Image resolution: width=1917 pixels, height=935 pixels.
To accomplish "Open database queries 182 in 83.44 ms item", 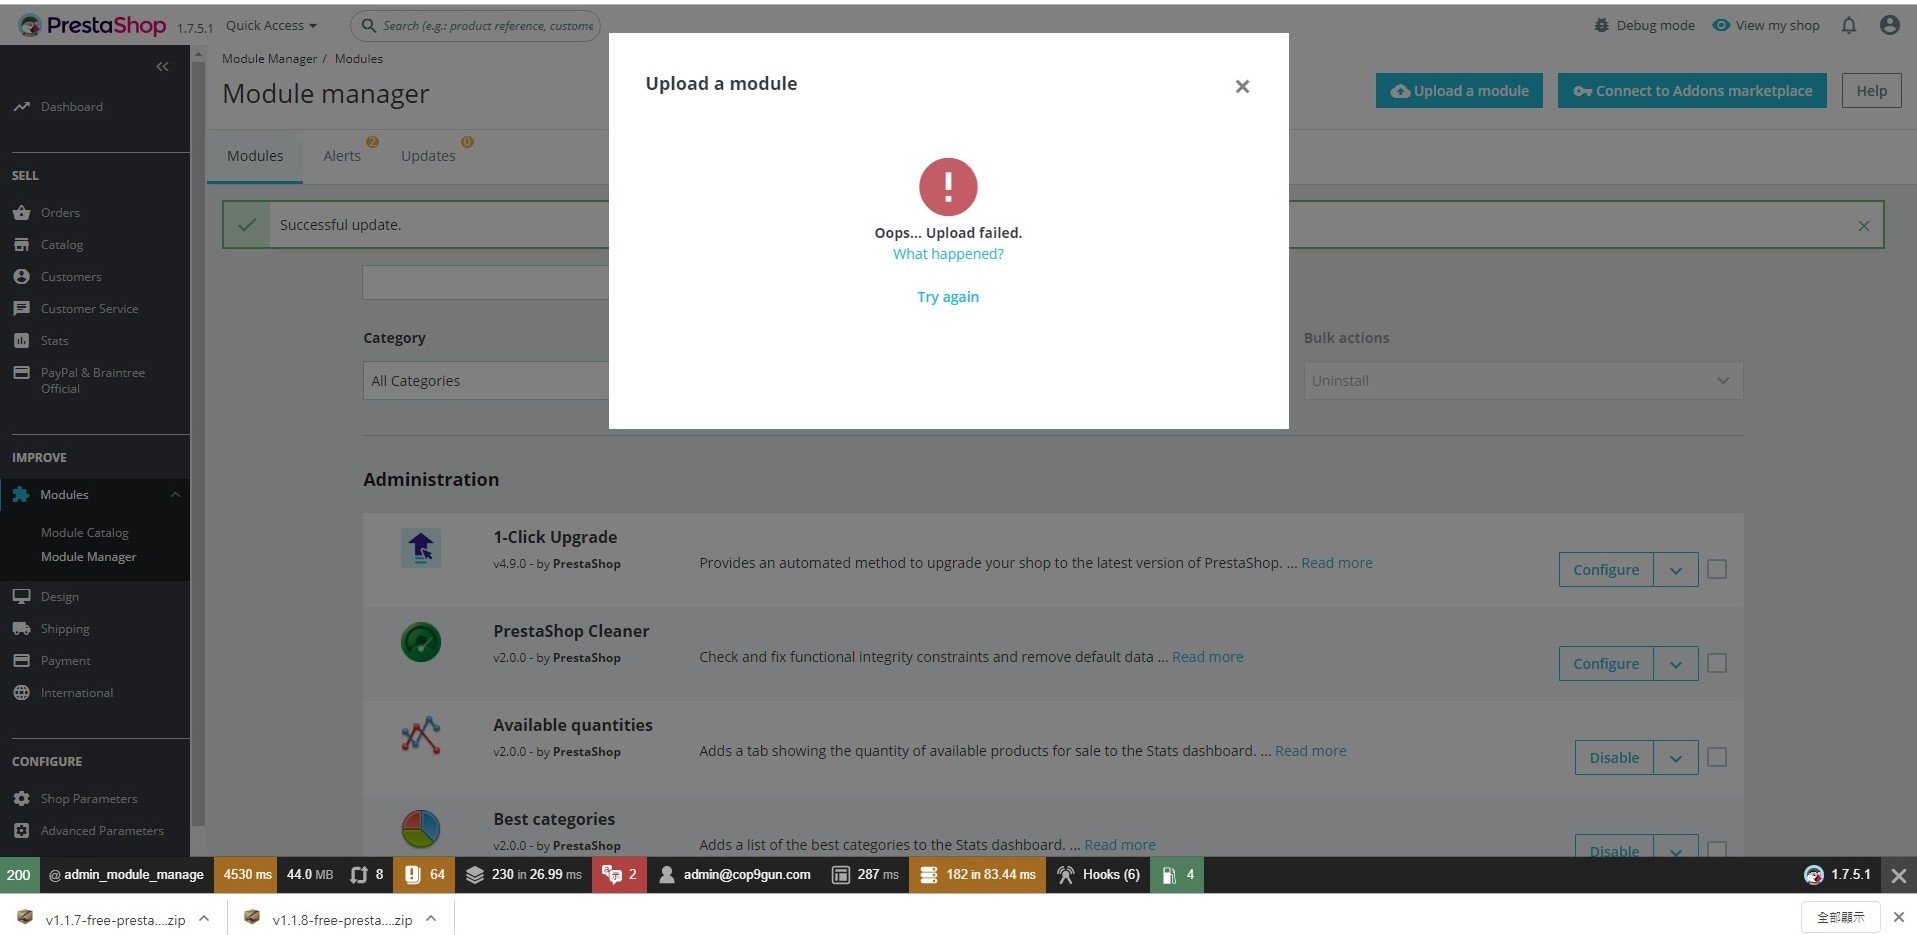I will point(977,875).
